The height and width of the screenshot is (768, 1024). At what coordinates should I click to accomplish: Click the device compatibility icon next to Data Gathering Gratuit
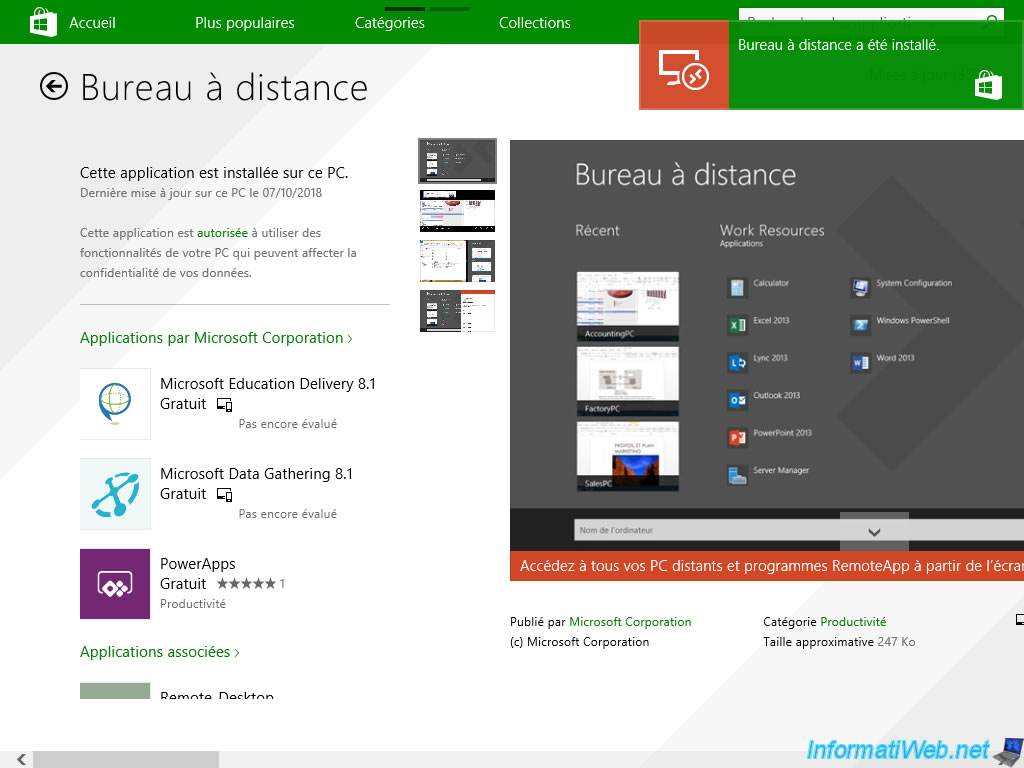click(224, 495)
